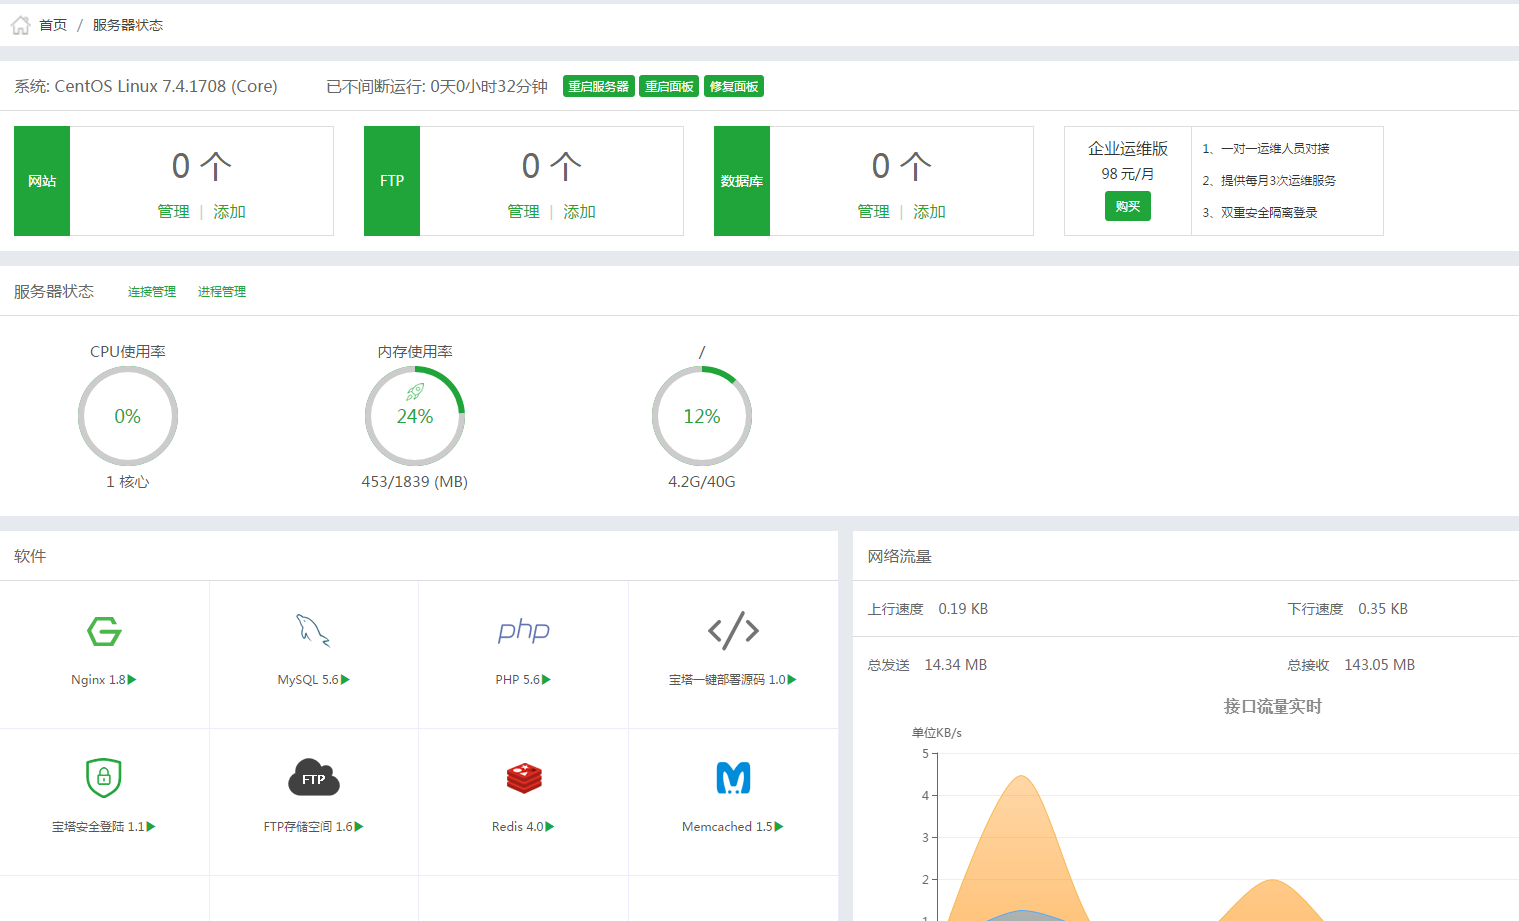Expand the arrow beside MySQL 5.6
The width and height of the screenshot is (1519, 921).
345,680
